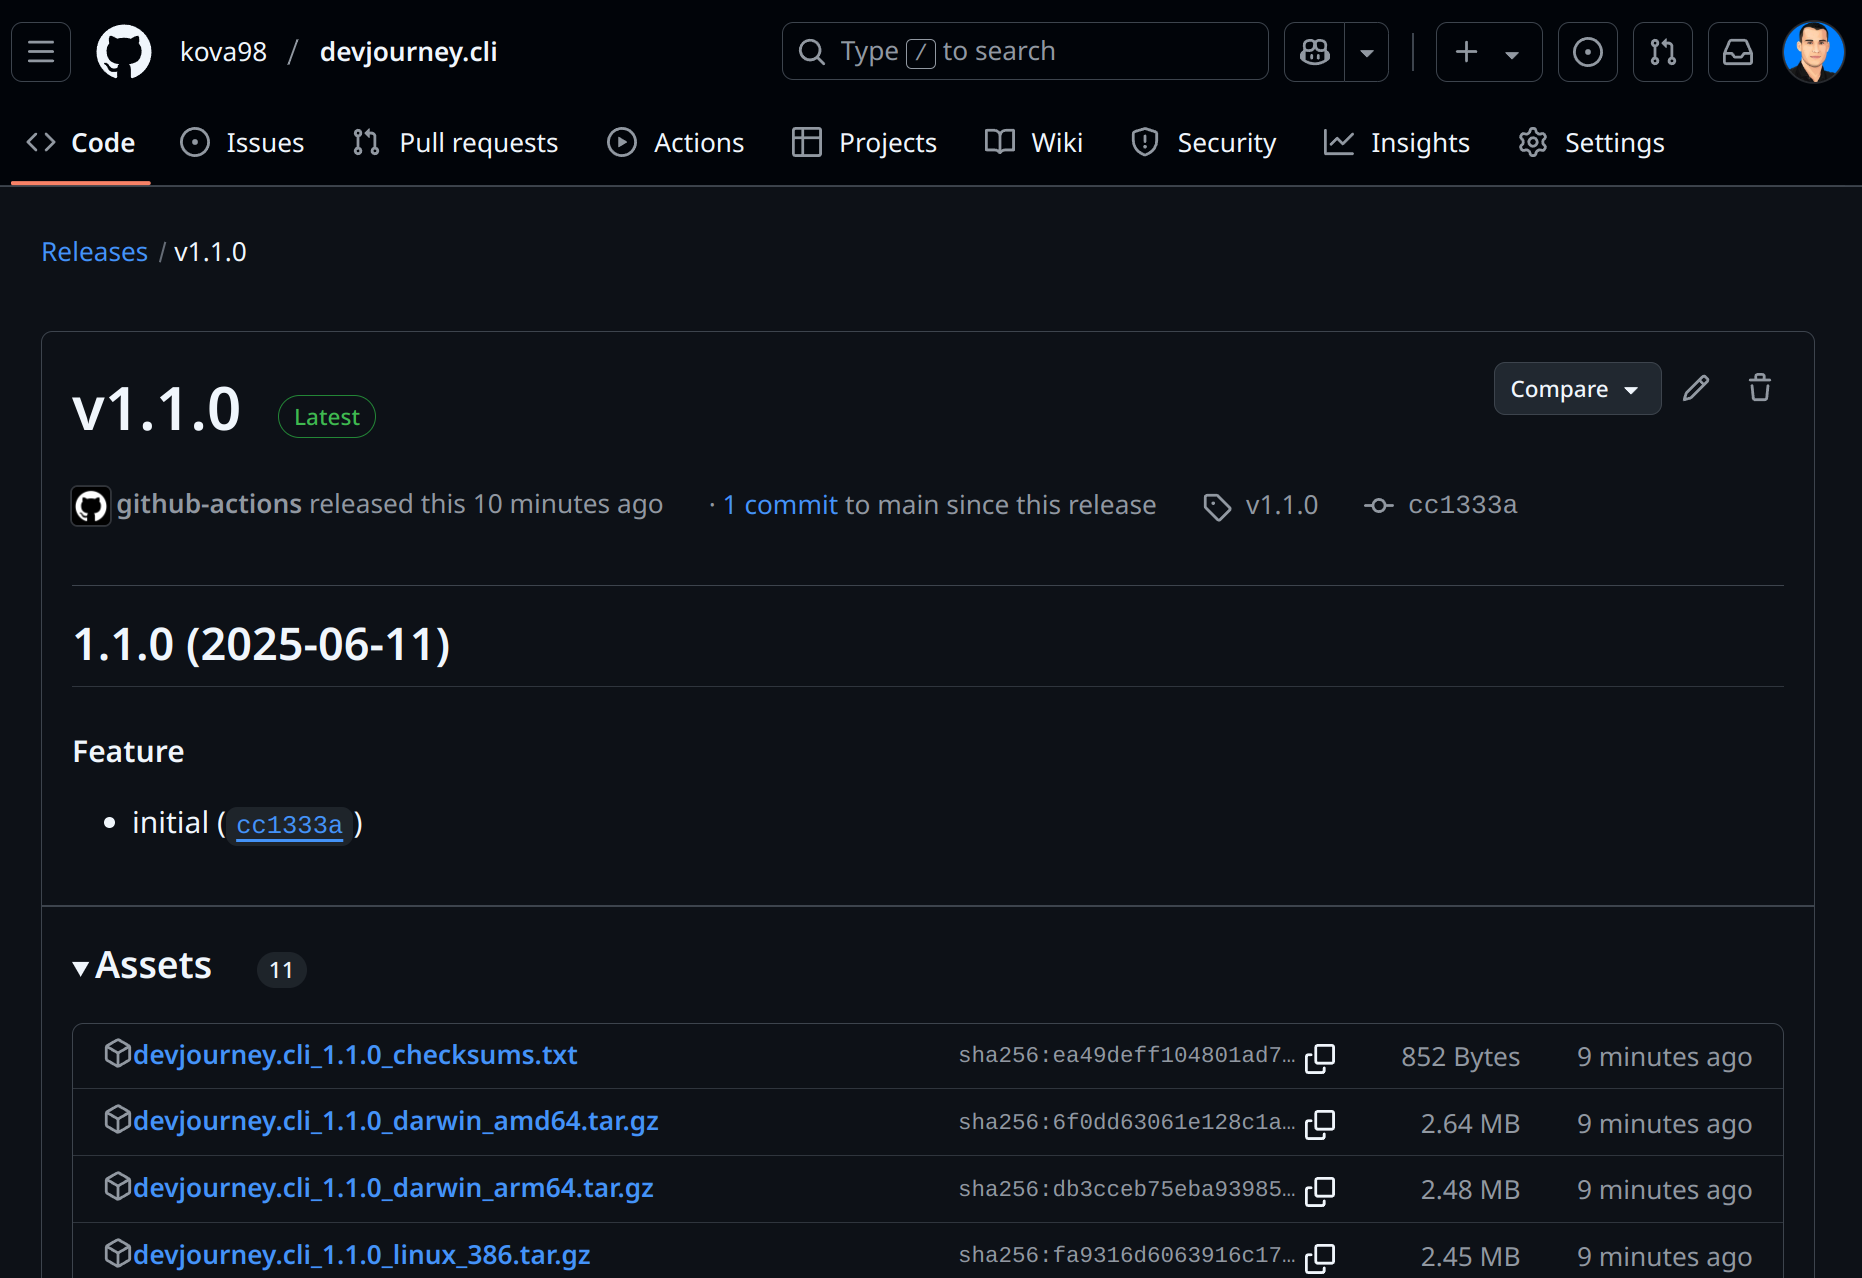1862x1278 pixels.
Task: Switch to the Code tab
Action: coord(81,143)
